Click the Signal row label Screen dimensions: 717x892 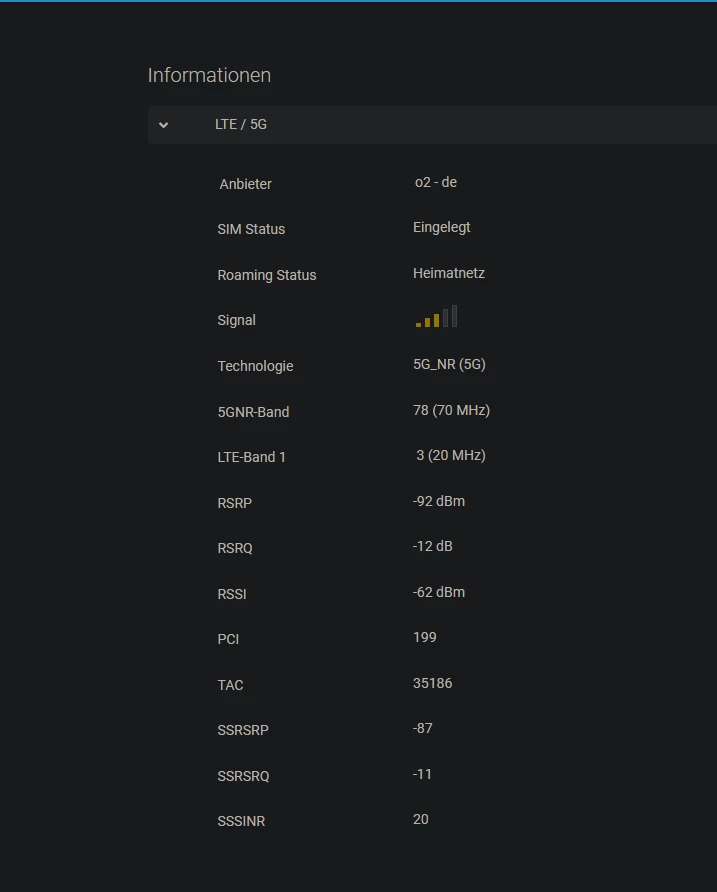236,320
